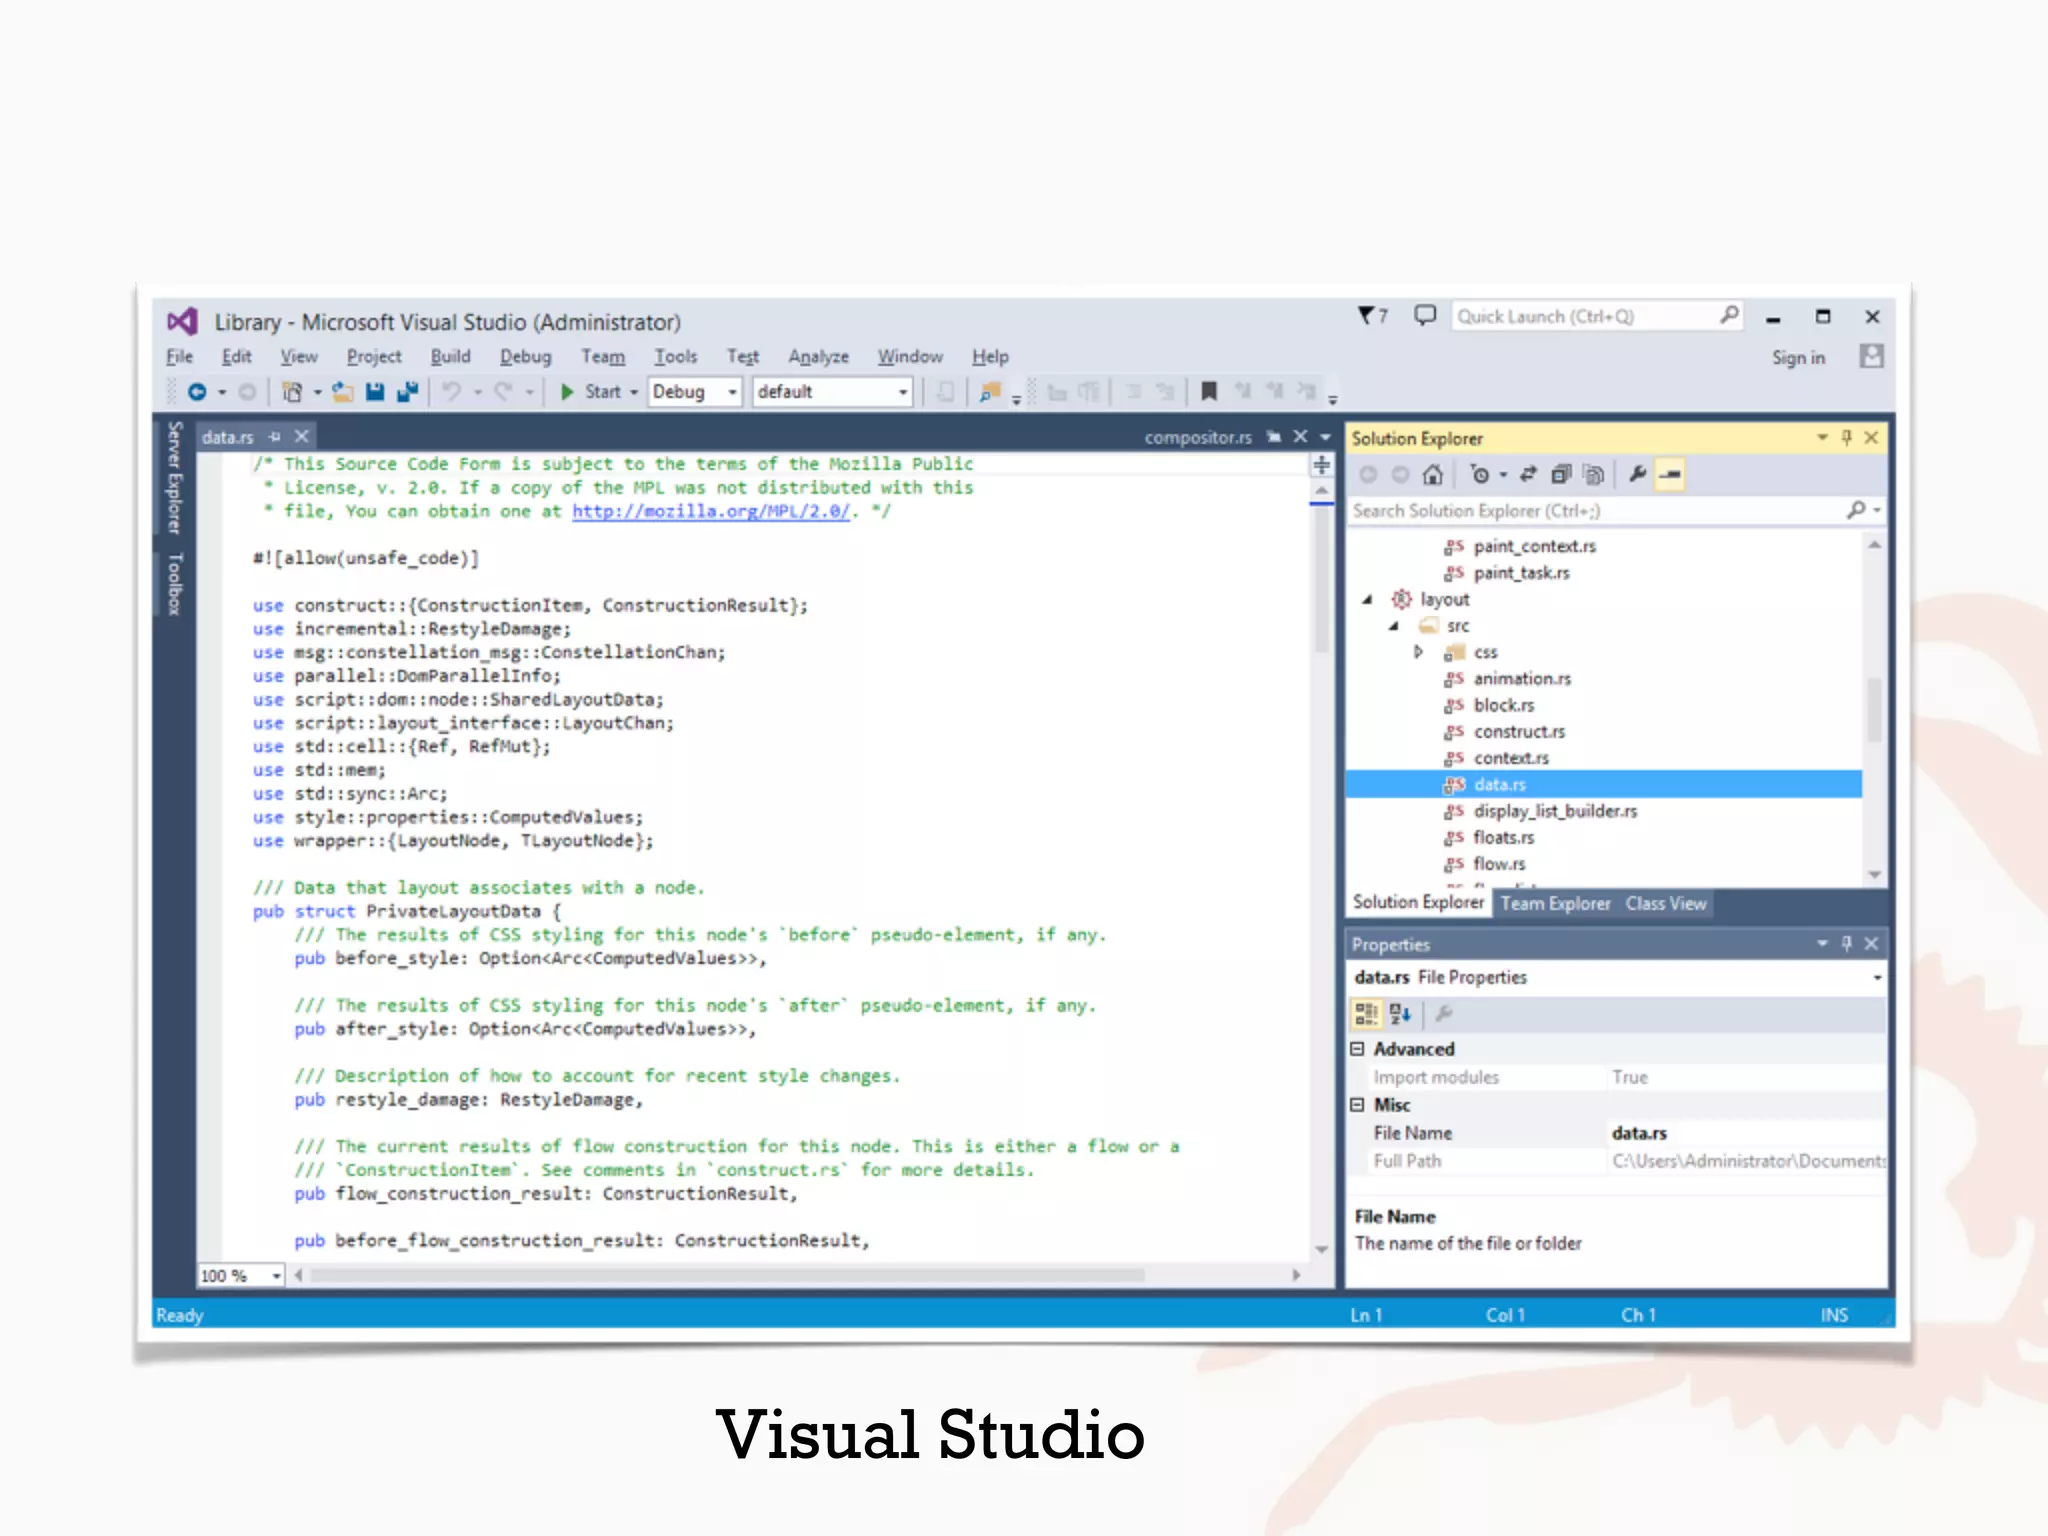Click the split editor handle above the scrollbar
Screen dimensions: 2048x1536
1321,465
